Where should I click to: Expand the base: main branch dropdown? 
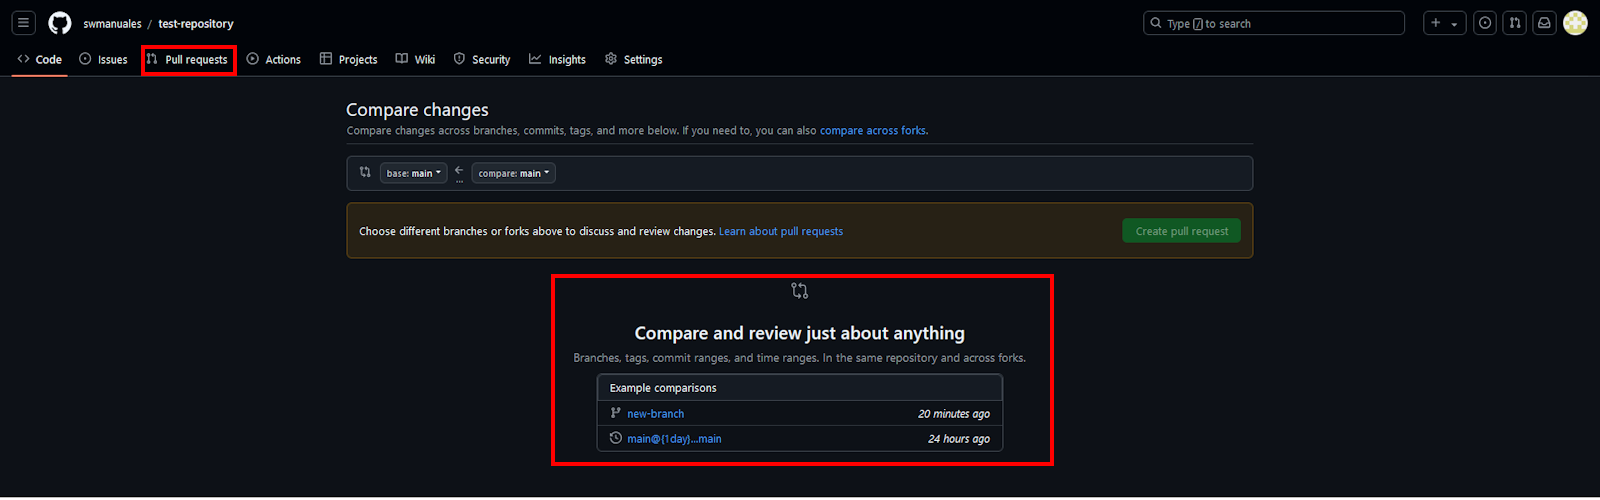tap(413, 173)
